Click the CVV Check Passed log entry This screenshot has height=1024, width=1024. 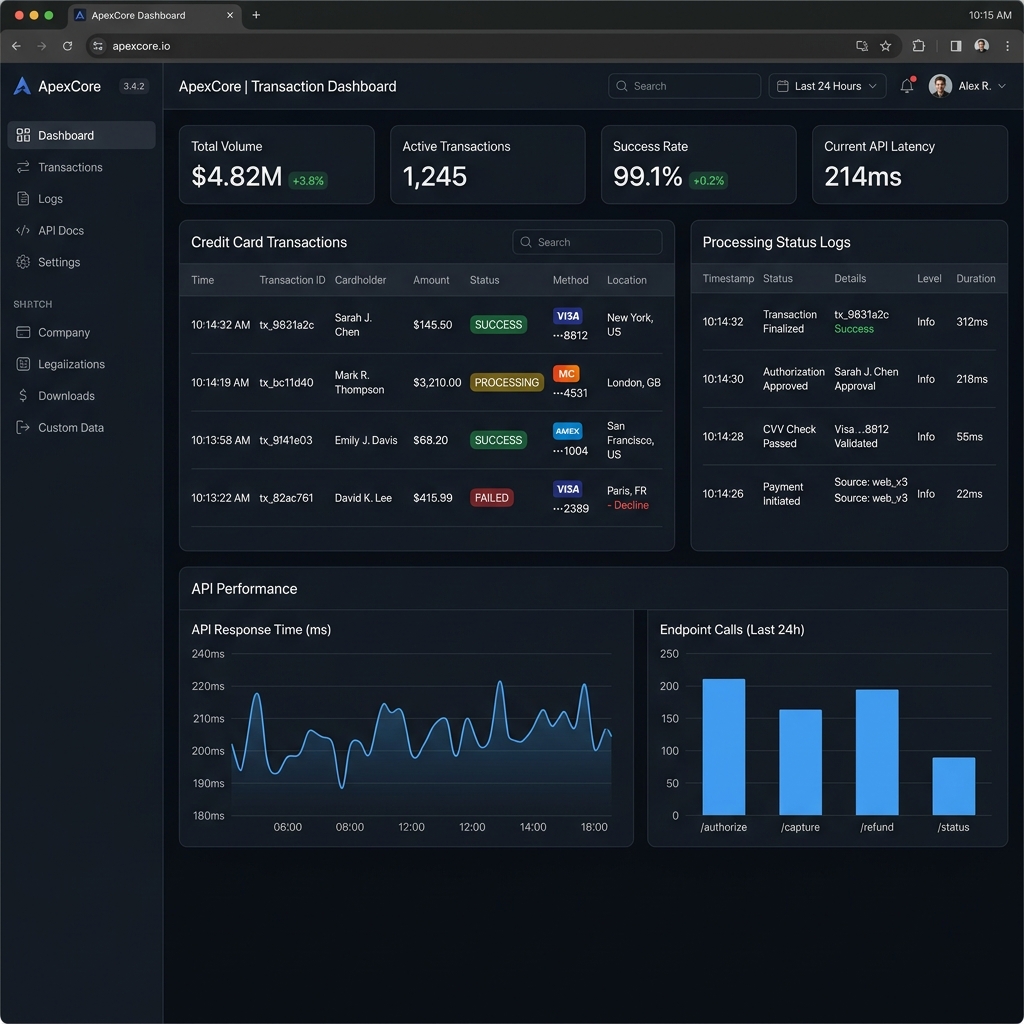[849, 437]
